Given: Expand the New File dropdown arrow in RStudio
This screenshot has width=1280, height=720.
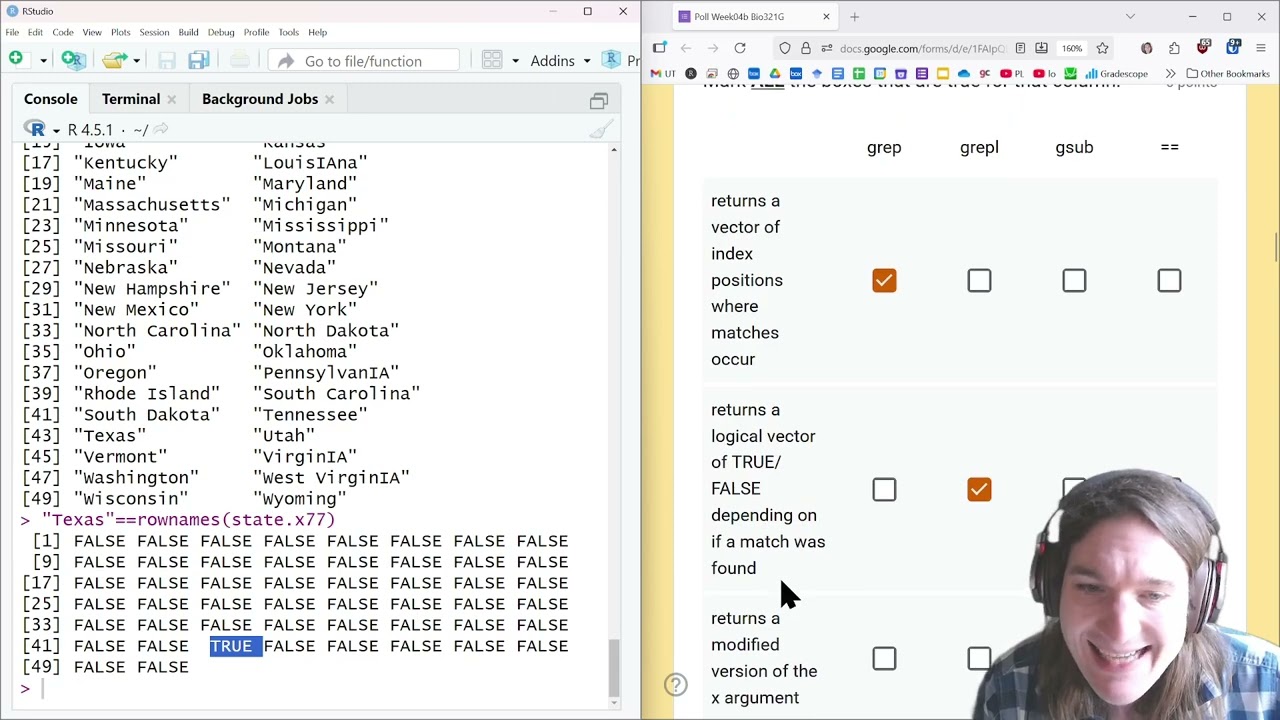Looking at the screenshot, I should pos(43,61).
